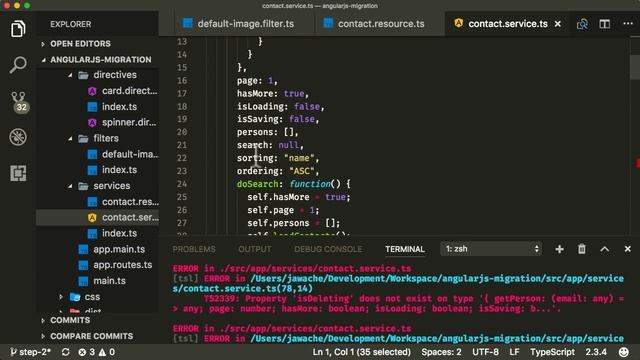640x360 pixels.
Task: Click the 'sorting: "name"' code line
Action: (278, 158)
